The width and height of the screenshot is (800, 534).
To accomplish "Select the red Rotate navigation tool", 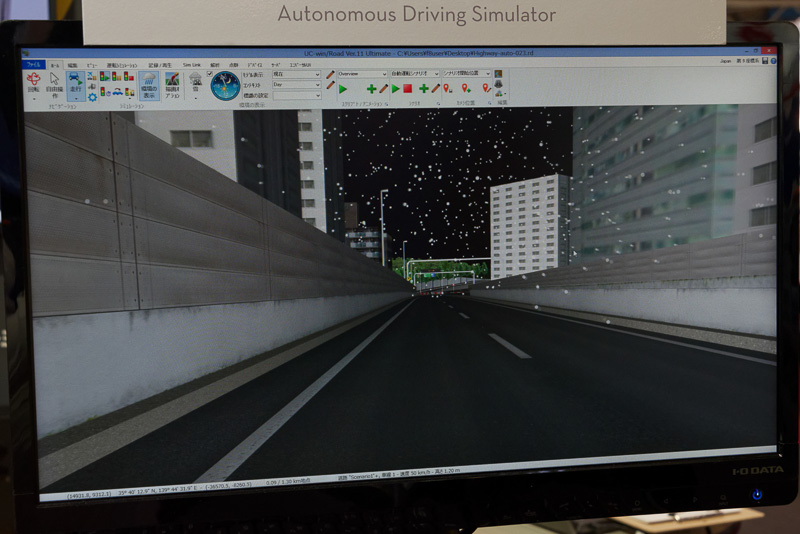I will point(34,82).
